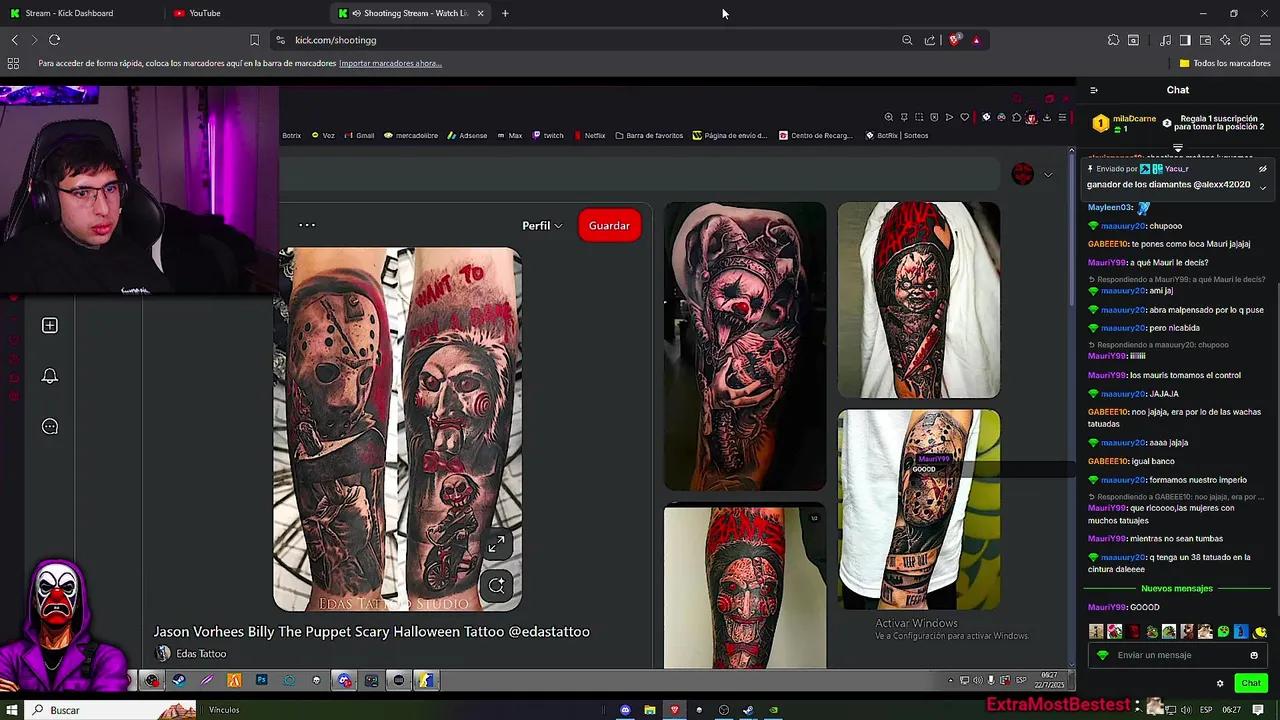Image resolution: width=1280 pixels, height=720 pixels.
Task: Click the share page icon in address bar
Action: click(x=930, y=40)
